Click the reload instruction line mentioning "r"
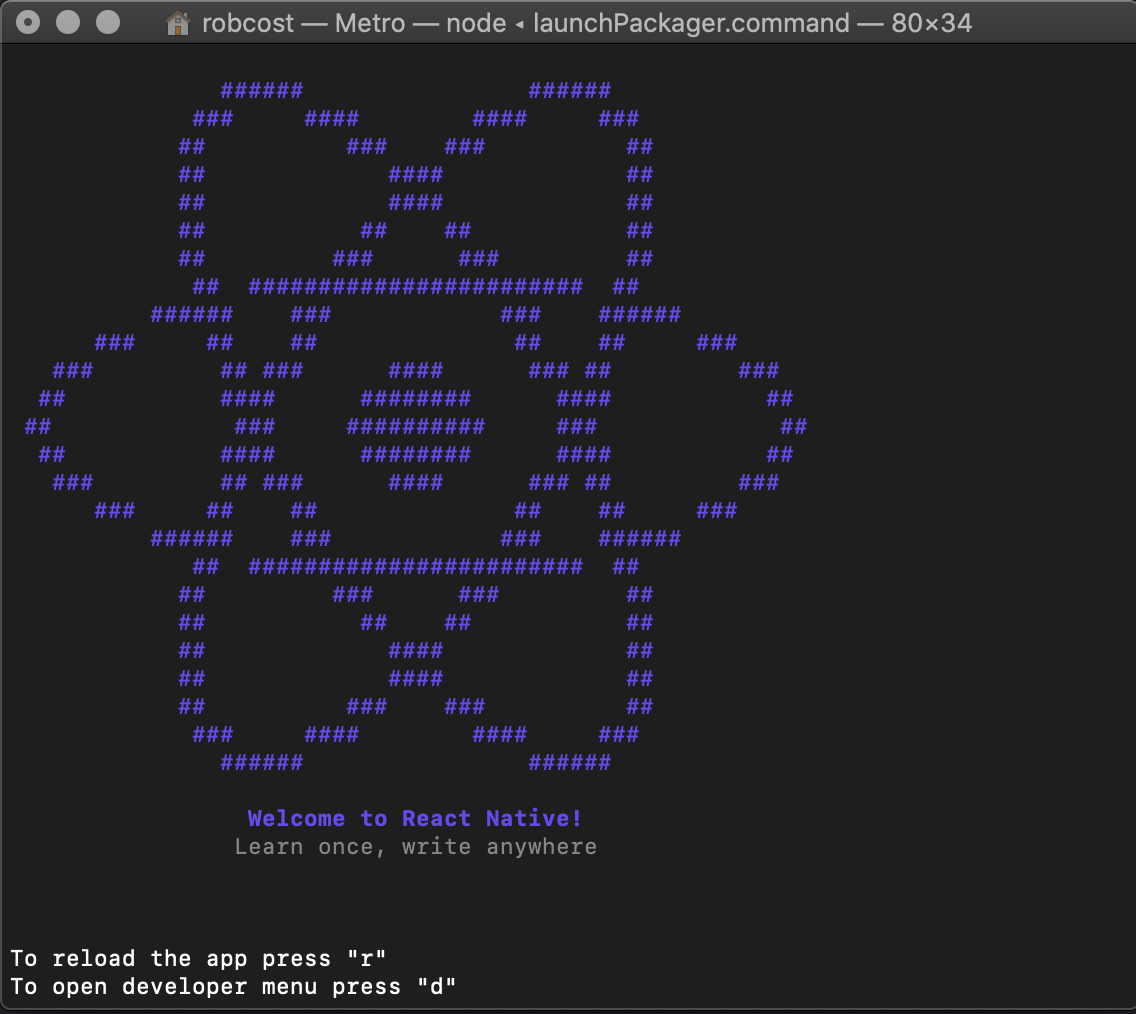Screen dimensions: 1136x1014 click(200, 958)
